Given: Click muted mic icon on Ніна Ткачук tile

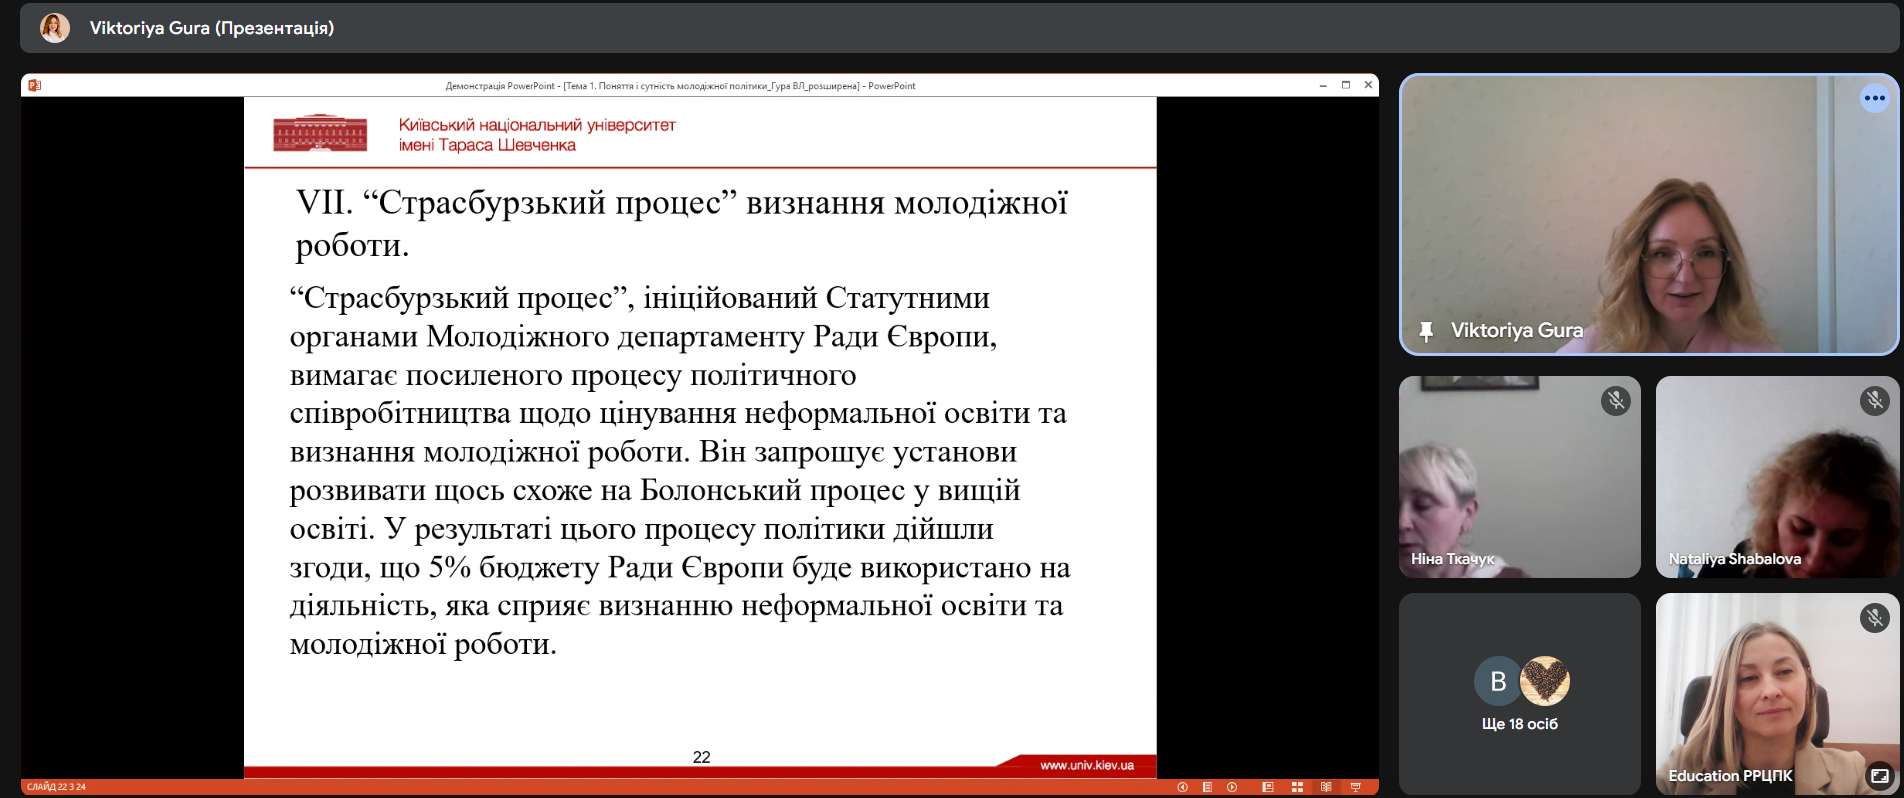Looking at the screenshot, I should coord(1615,401).
